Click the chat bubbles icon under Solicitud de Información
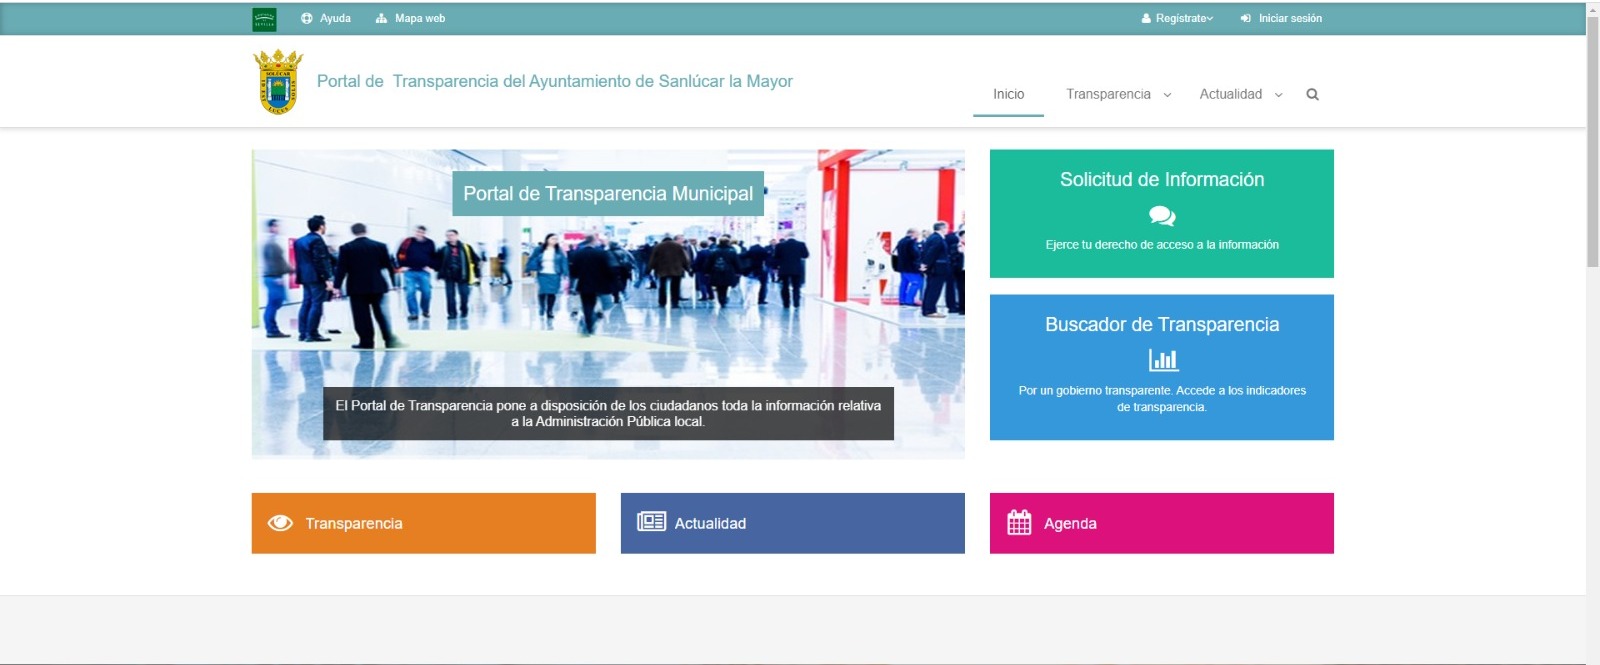This screenshot has width=1600, height=665. tap(1161, 215)
